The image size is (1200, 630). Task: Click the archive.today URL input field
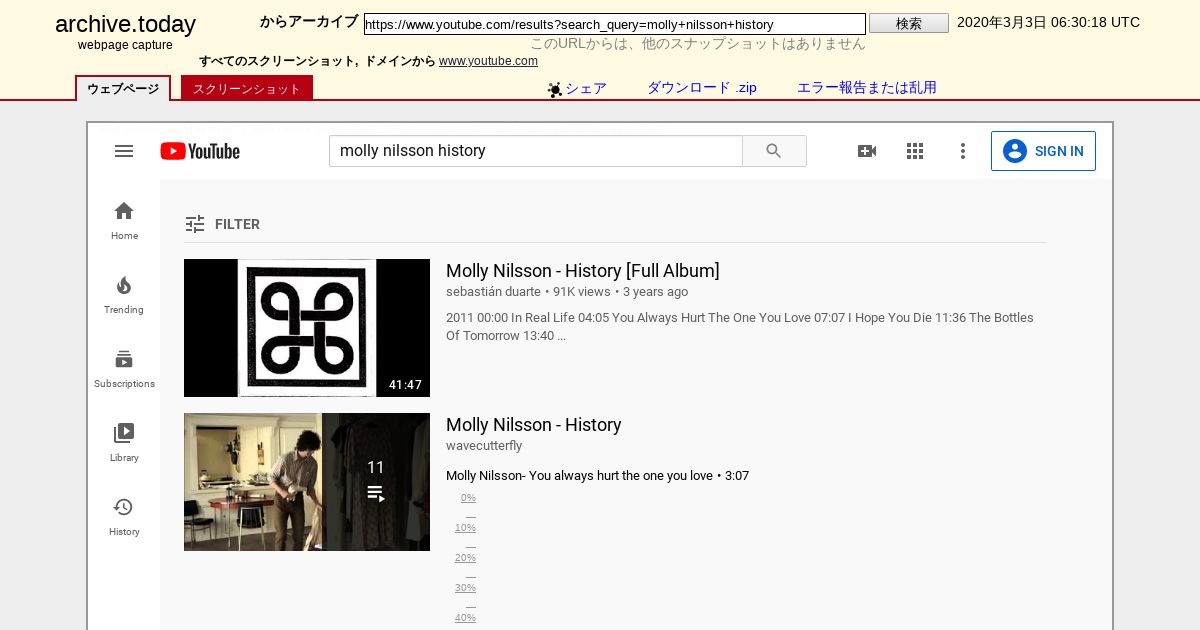click(615, 24)
